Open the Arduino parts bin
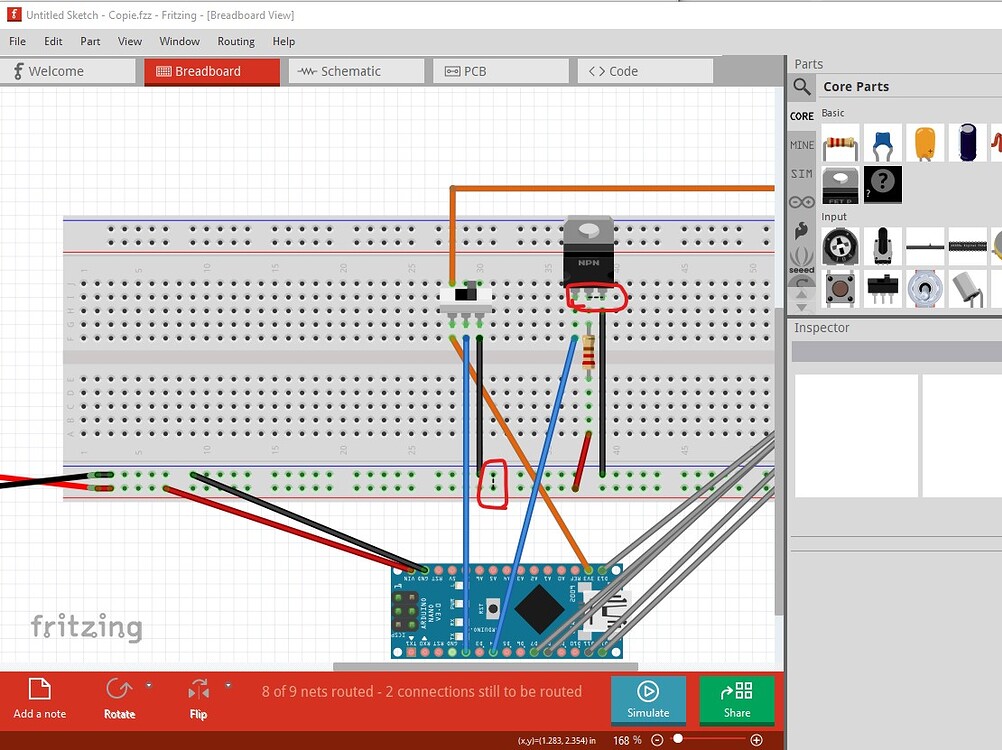The height and width of the screenshot is (750, 1002). [x=801, y=203]
